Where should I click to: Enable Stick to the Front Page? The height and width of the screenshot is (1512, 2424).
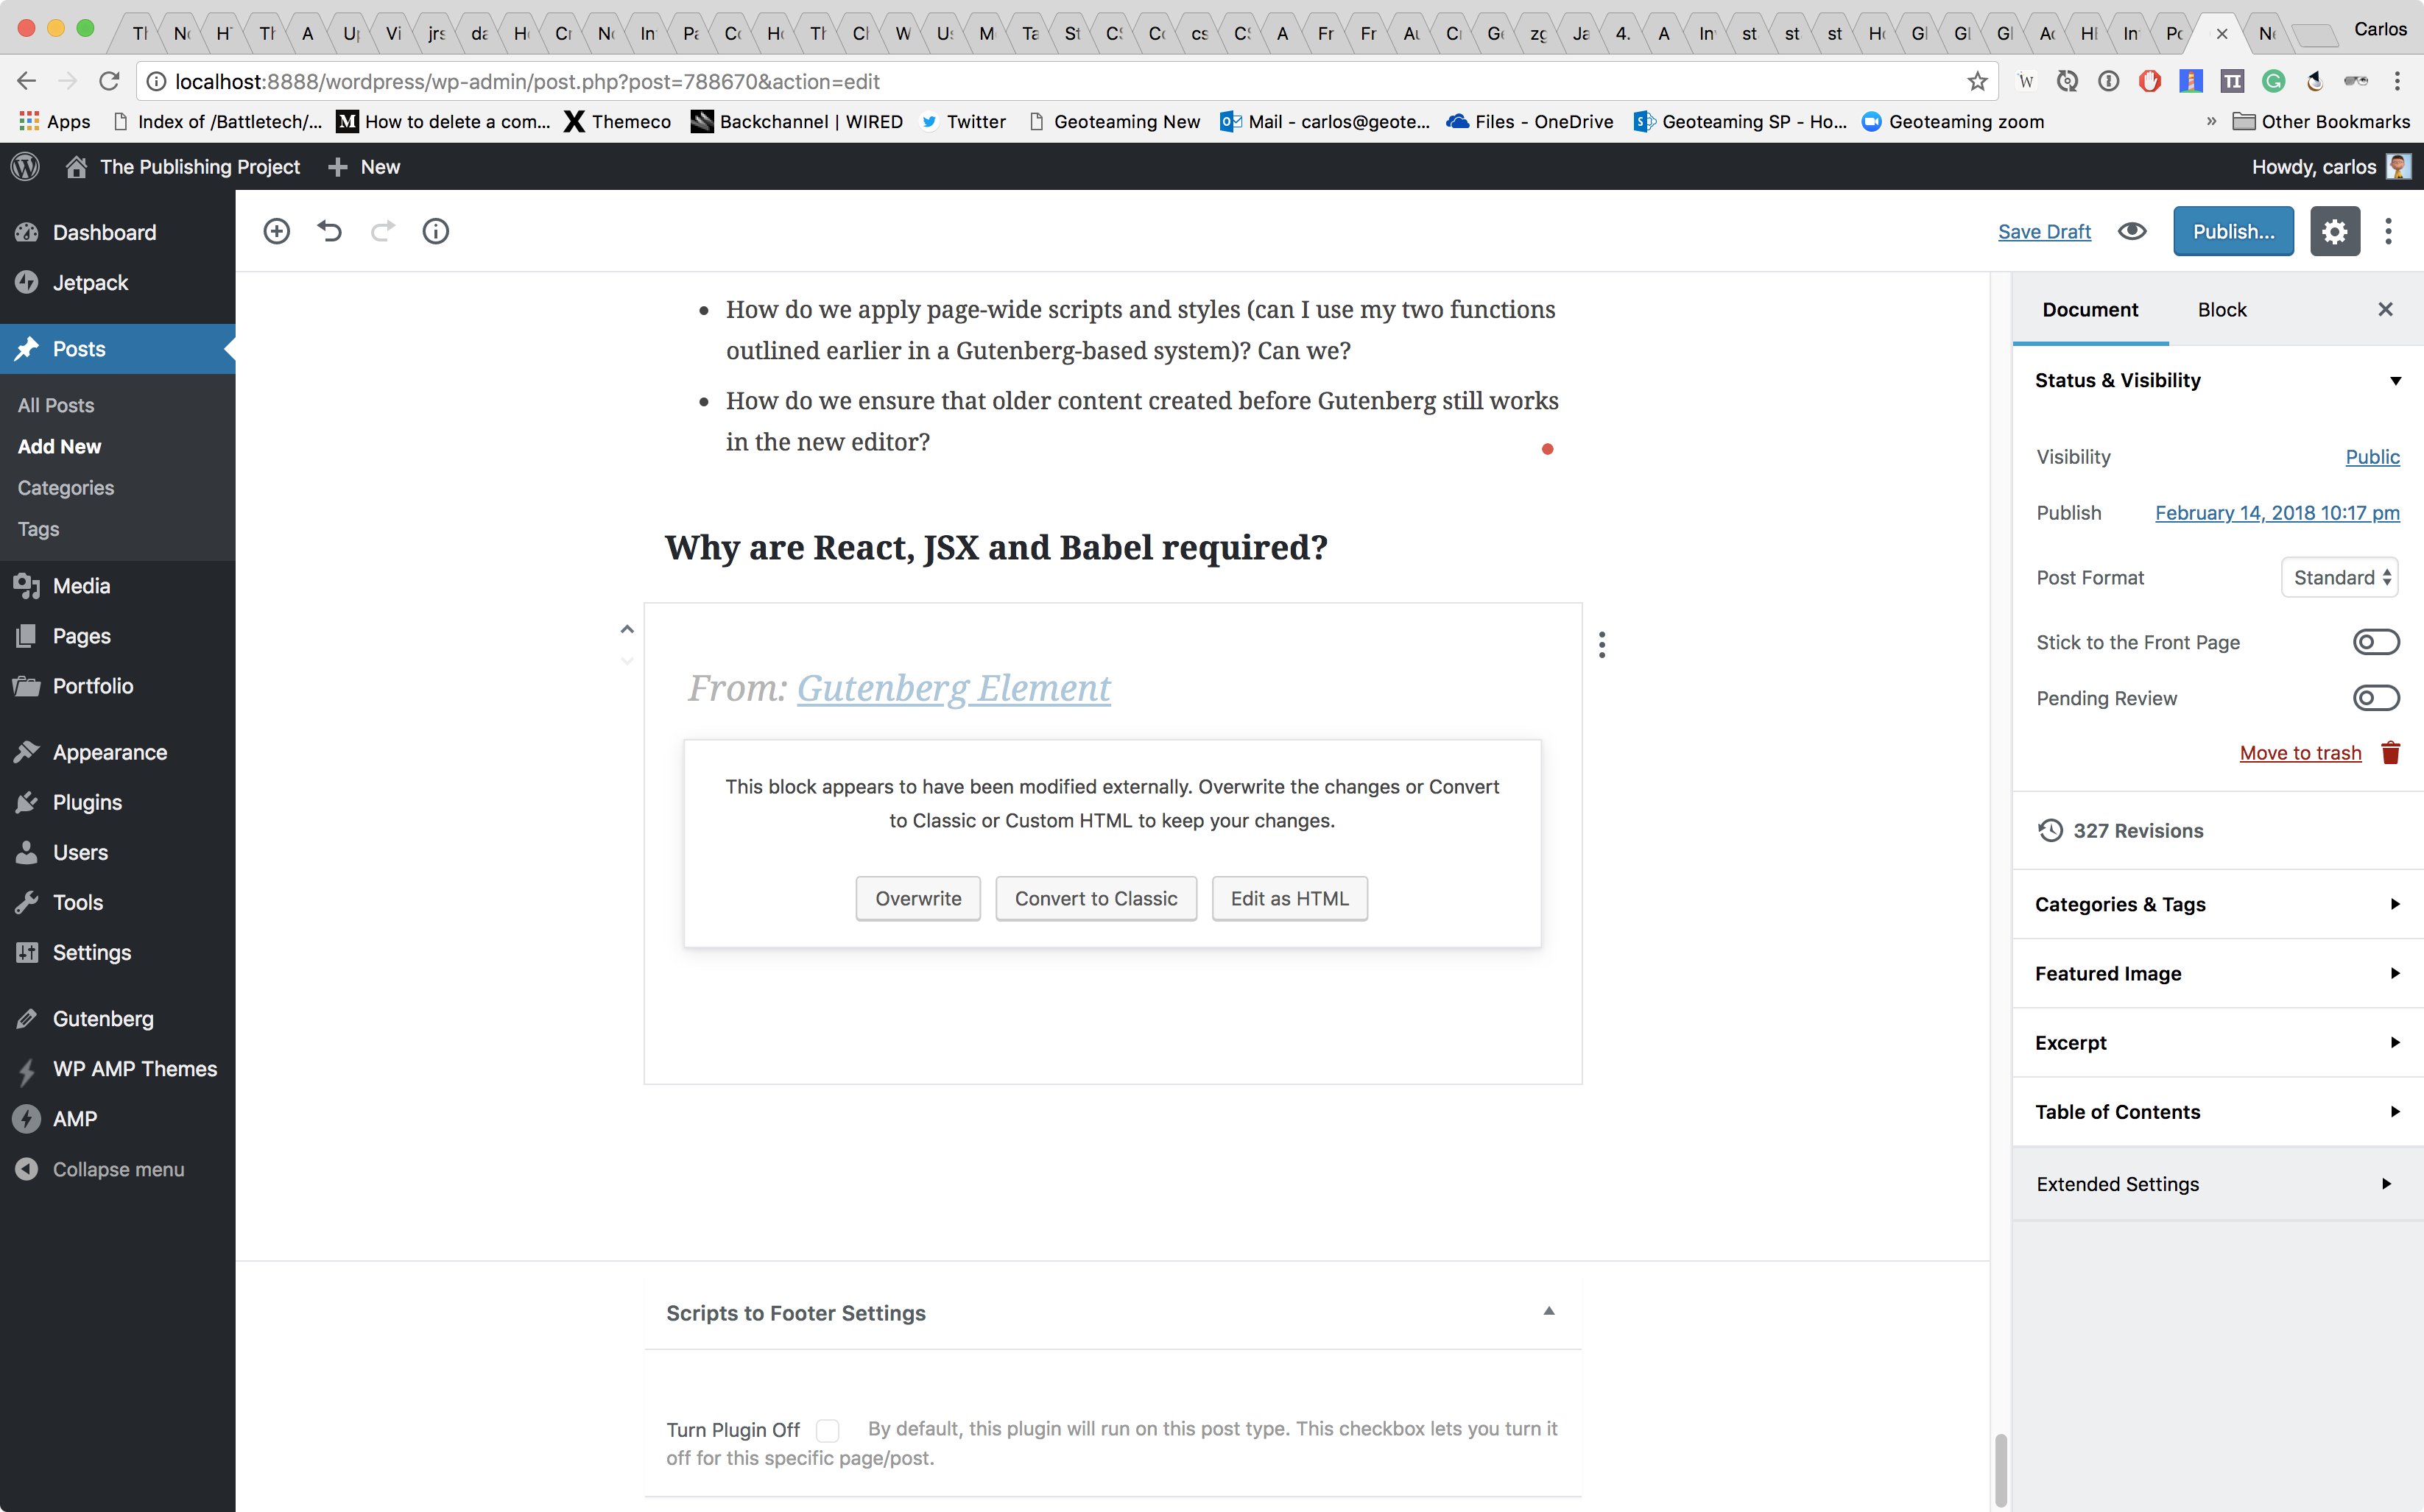[2375, 642]
